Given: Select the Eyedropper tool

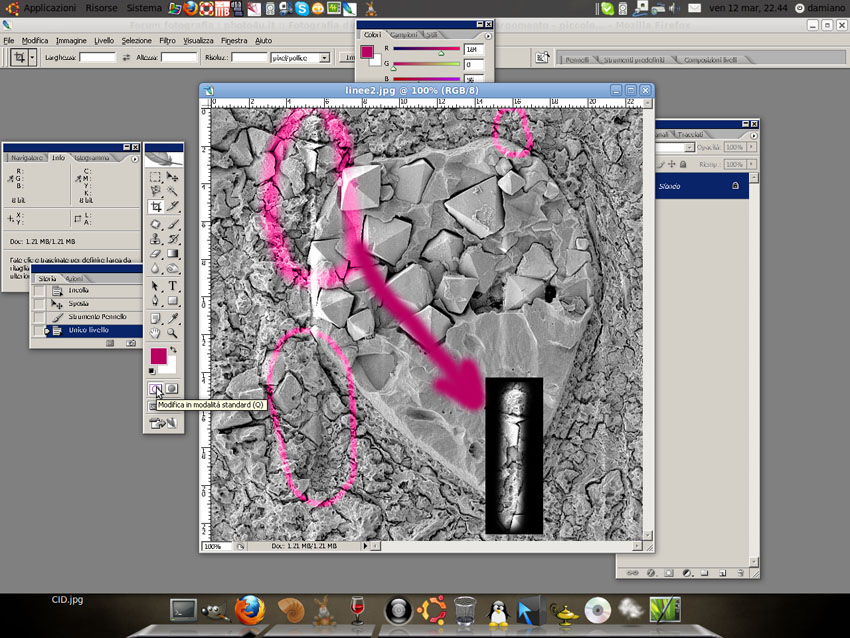Looking at the screenshot, I should click(172, 318).
